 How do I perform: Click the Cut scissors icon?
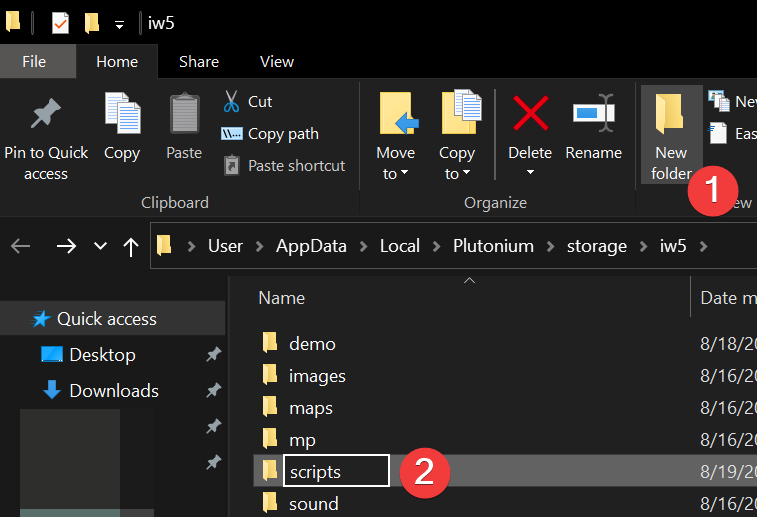[231, 101]
